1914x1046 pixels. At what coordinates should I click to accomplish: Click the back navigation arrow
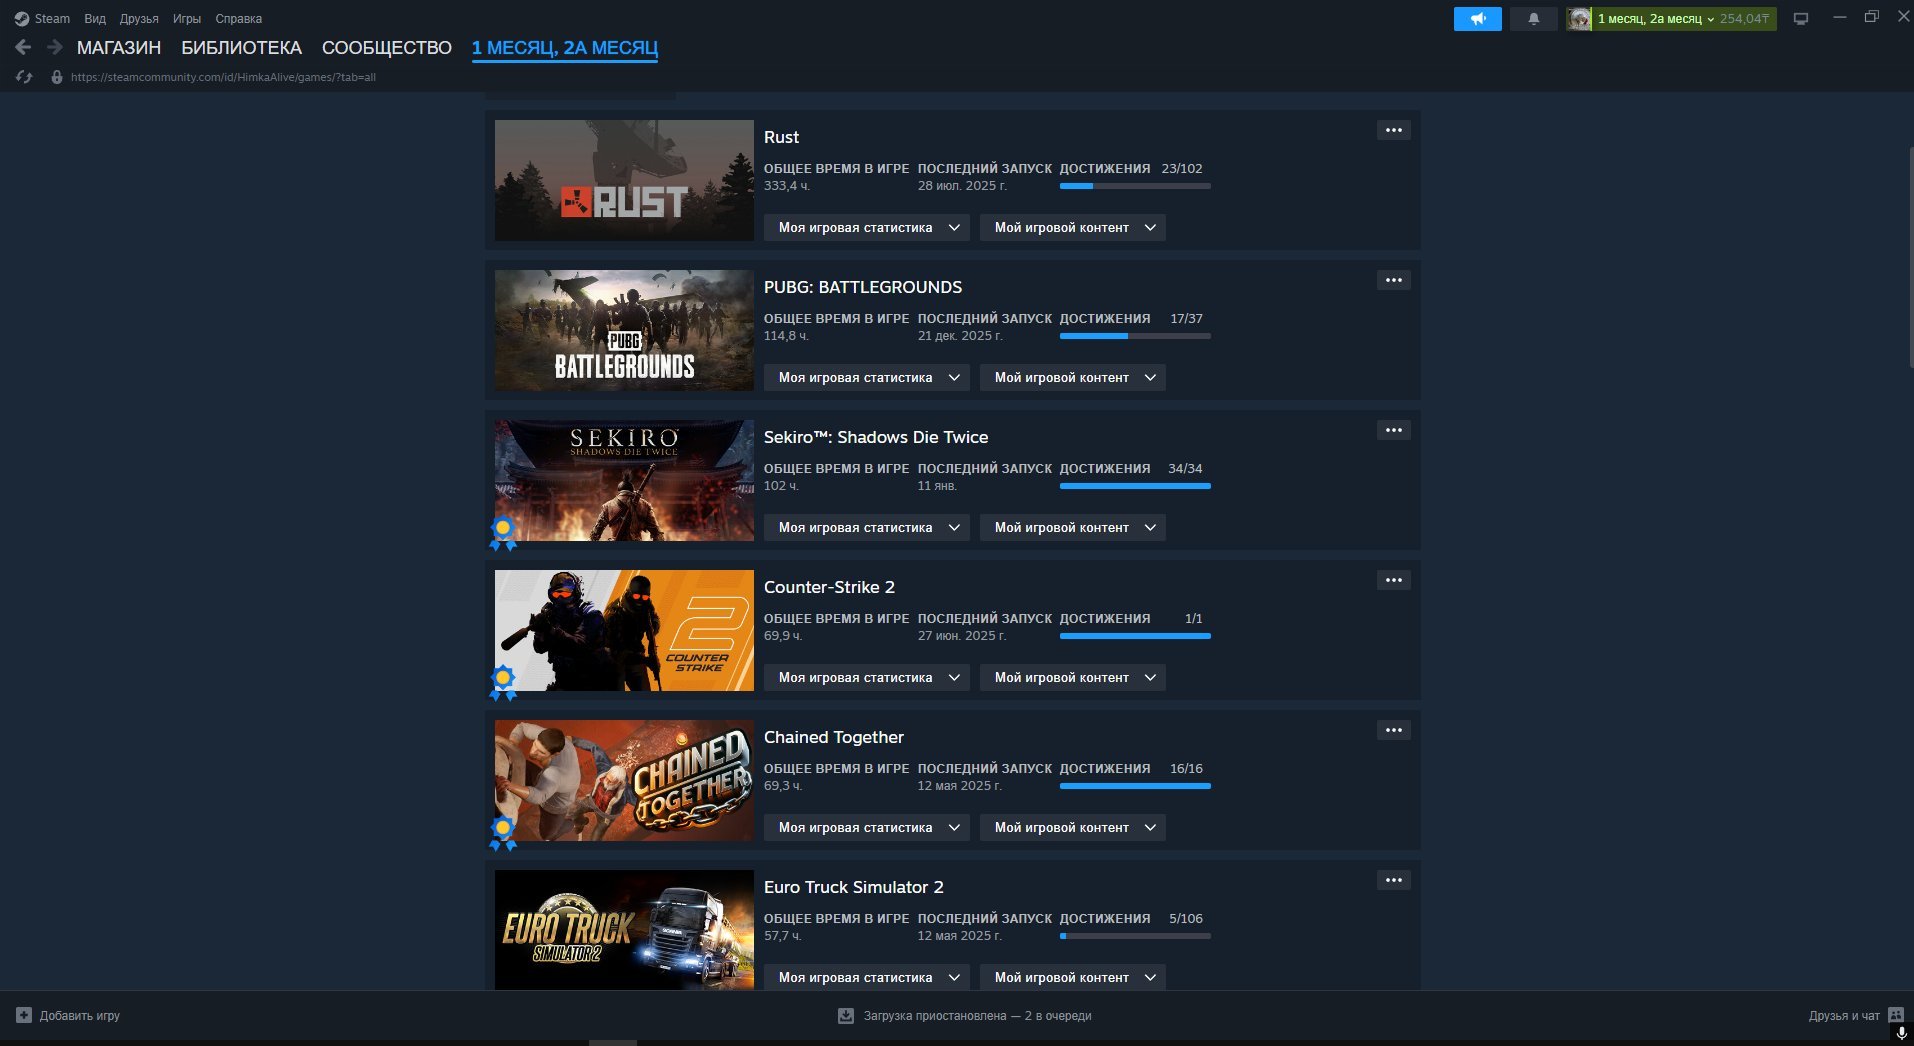(x=24, y=47)
